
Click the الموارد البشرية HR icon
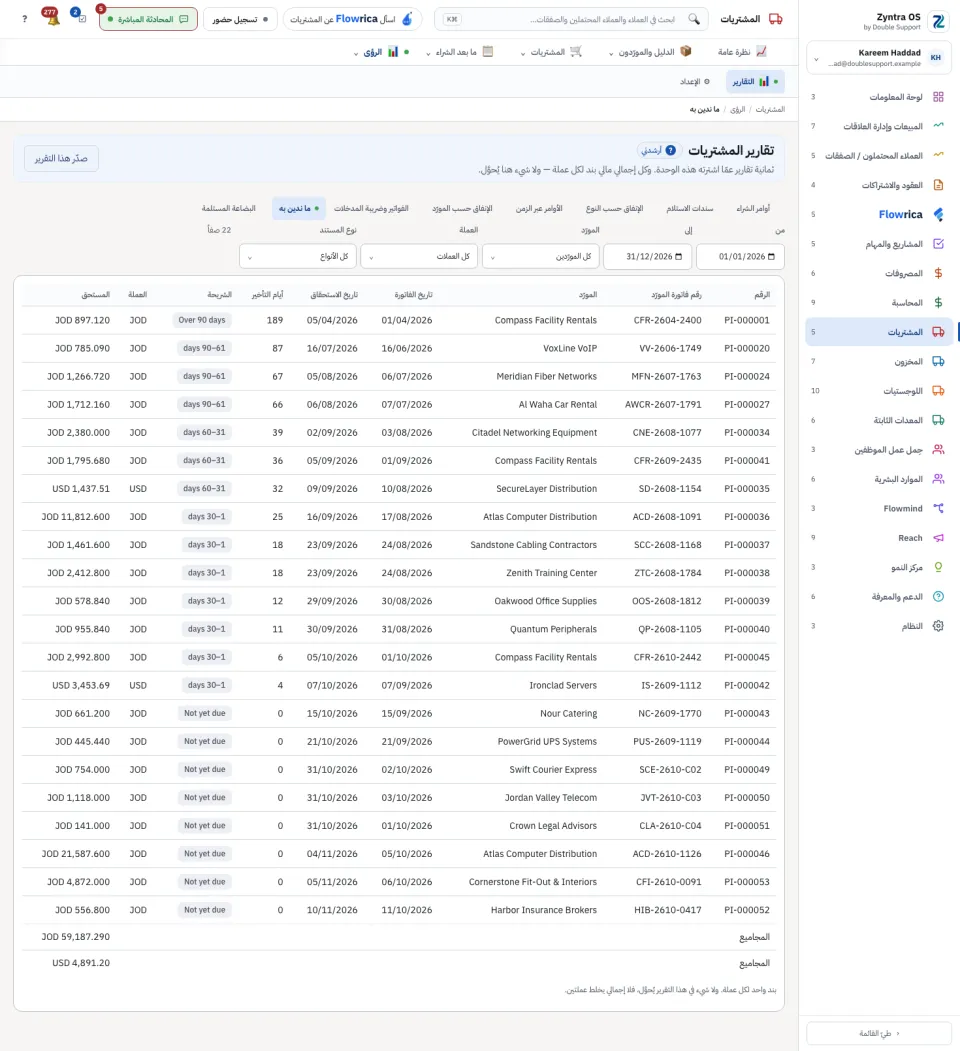[938, 479]
